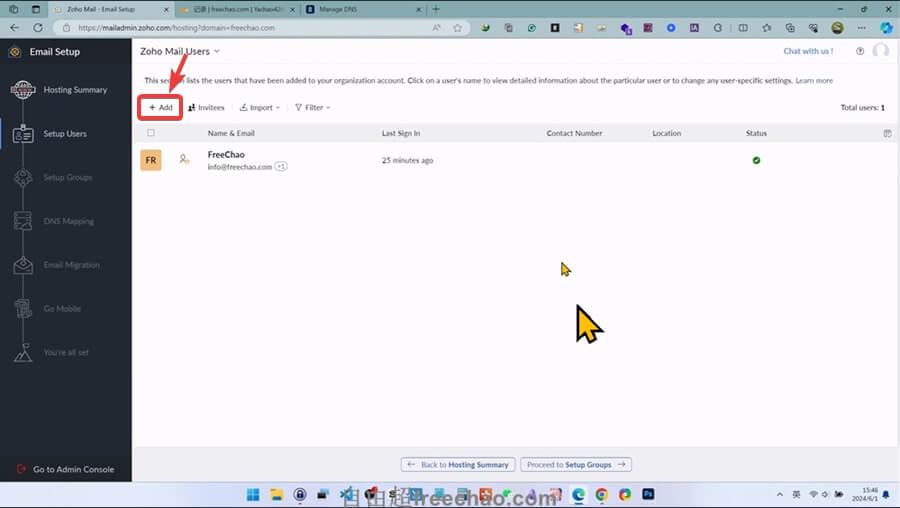This screenshot has width=900, height=508.
Task: Open Photoshop from the taskbar
Action: [648, 494]
